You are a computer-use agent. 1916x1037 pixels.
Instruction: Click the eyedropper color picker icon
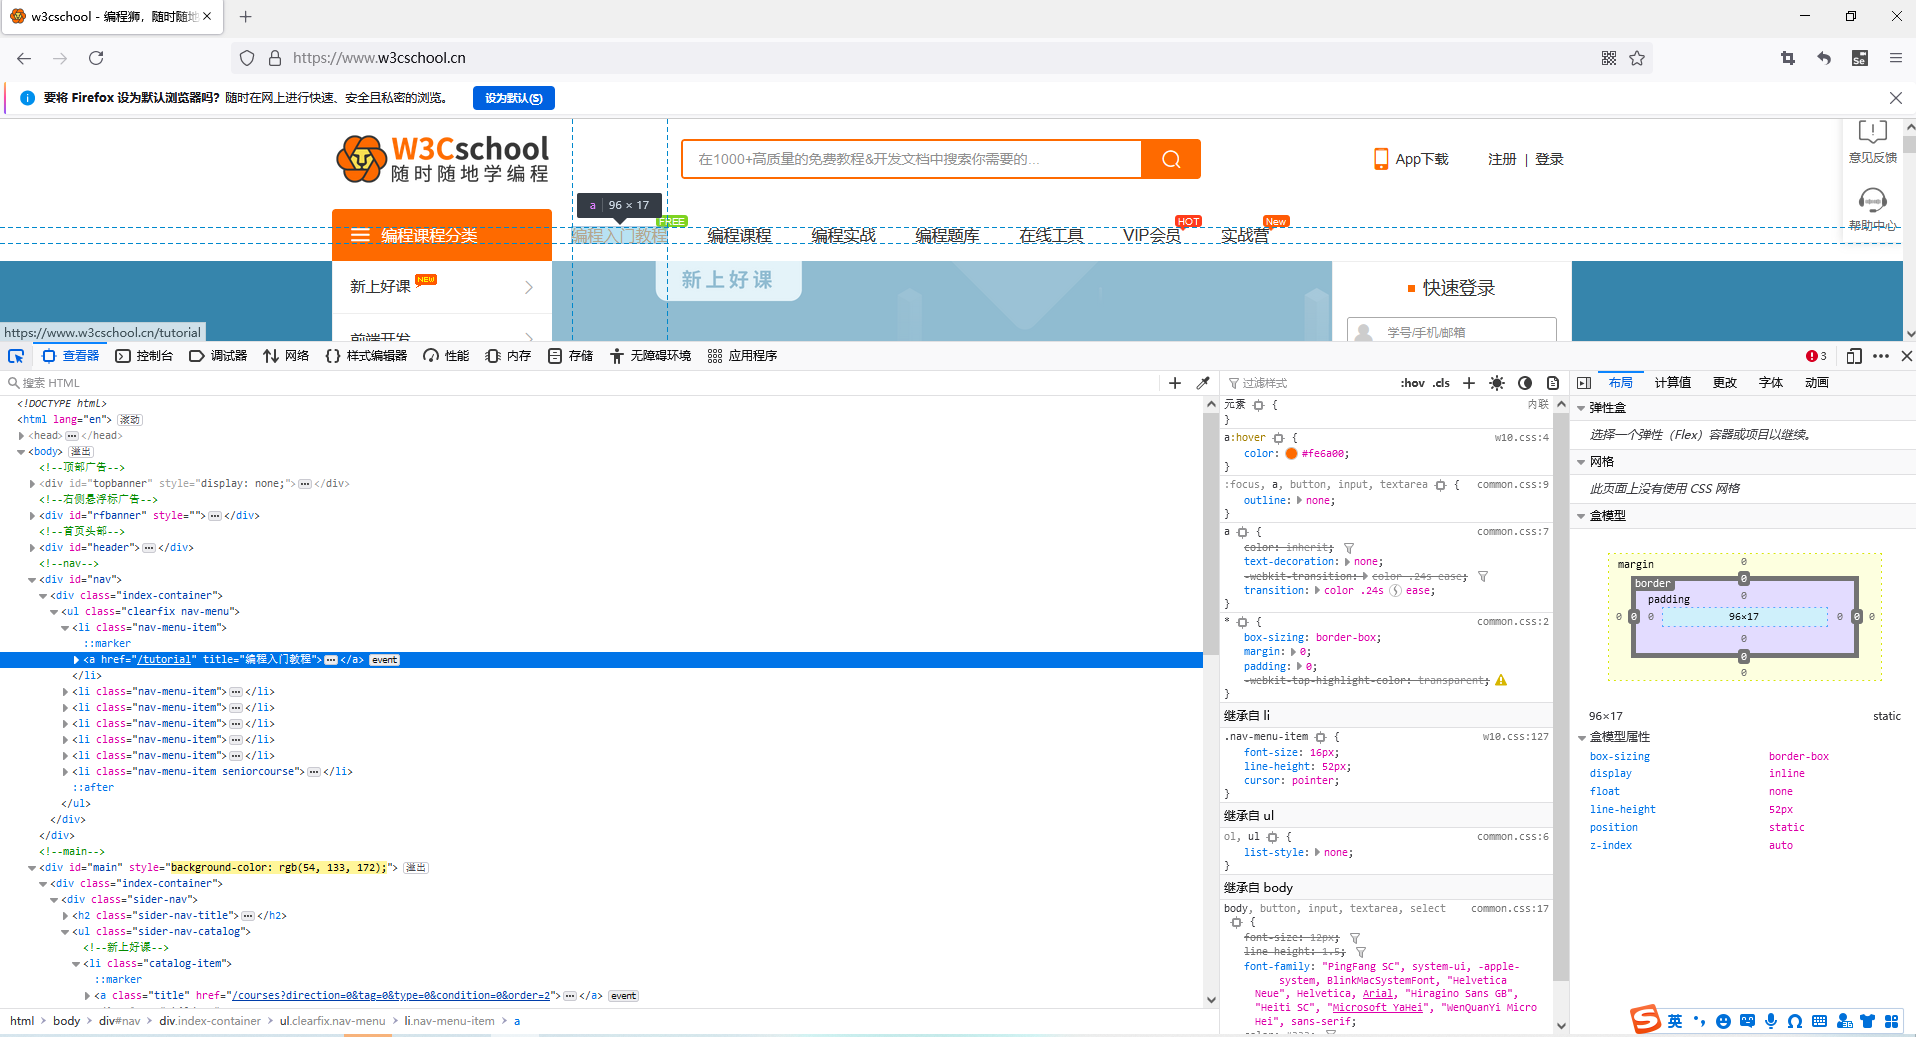(1203, 383)
